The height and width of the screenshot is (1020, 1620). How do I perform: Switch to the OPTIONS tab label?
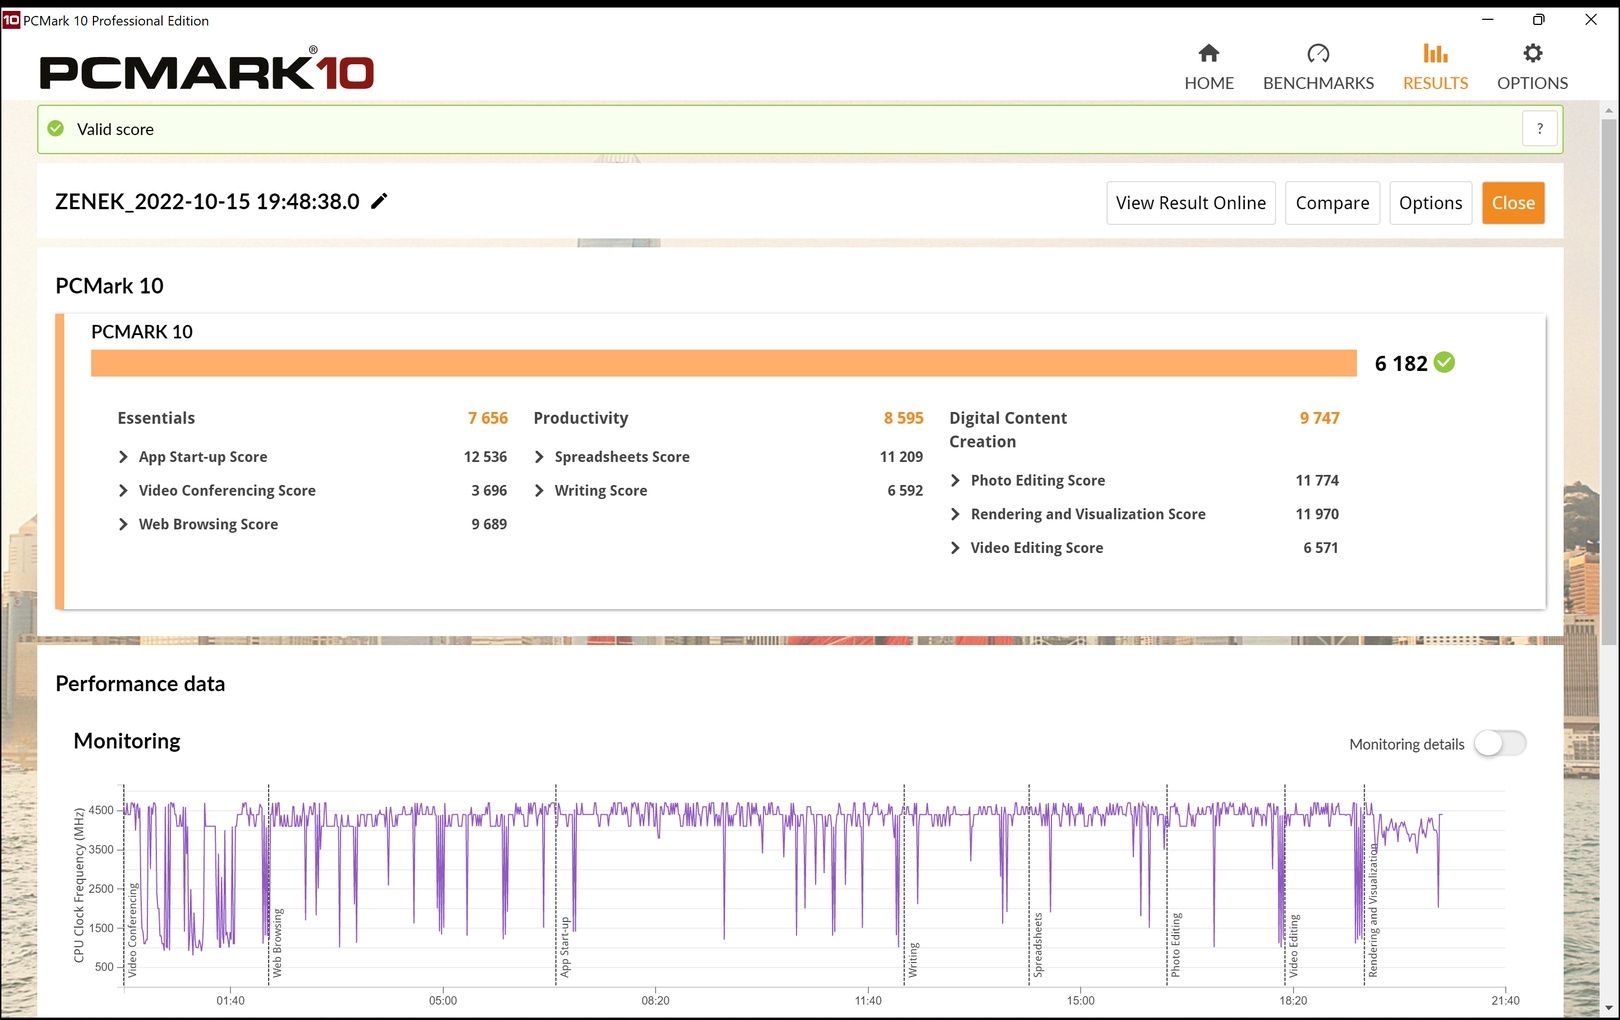click(1532, 83)
